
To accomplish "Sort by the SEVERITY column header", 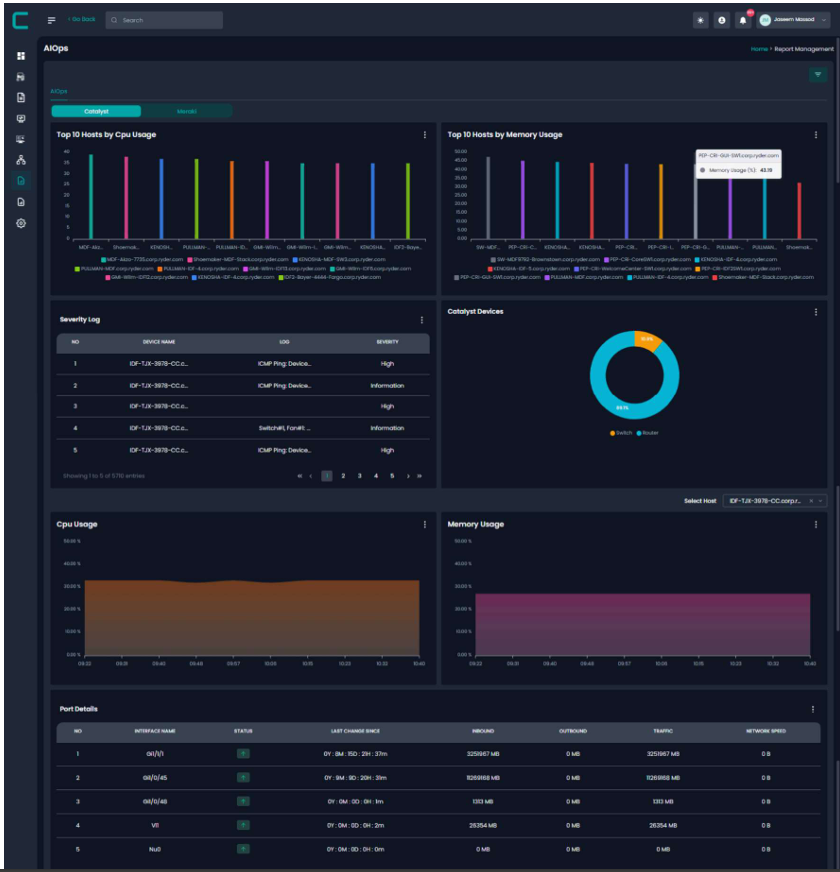I will point(387,342).
